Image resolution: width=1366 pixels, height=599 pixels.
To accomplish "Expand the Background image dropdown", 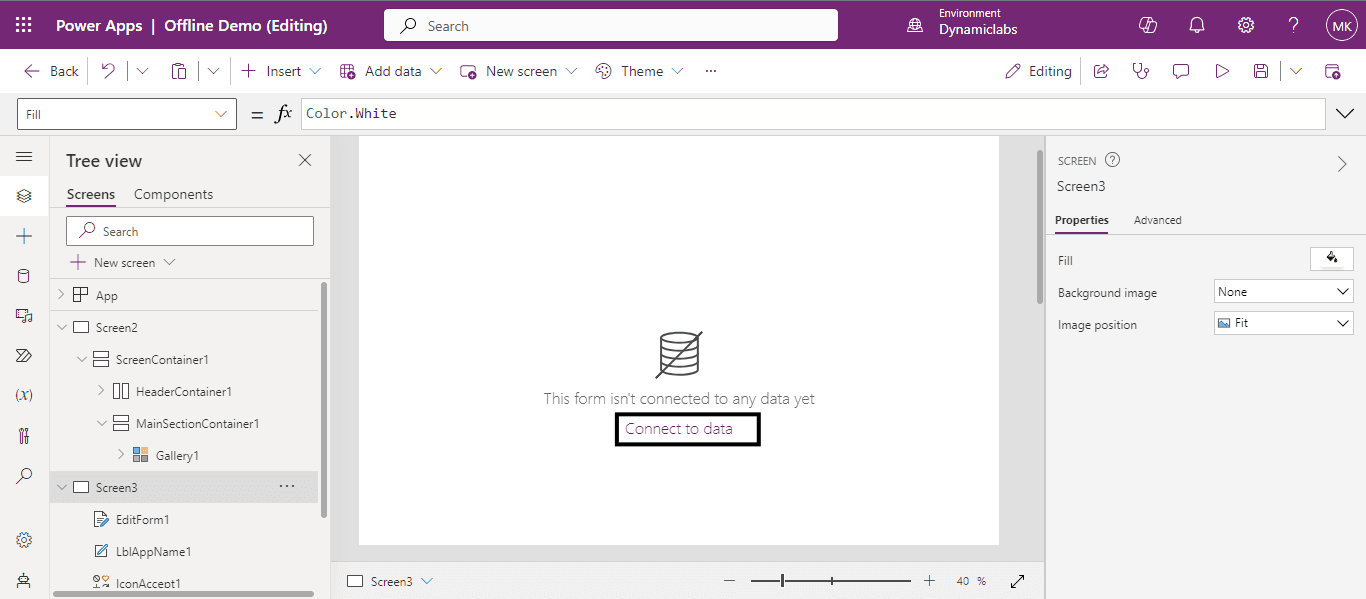I will (1283, 292).
